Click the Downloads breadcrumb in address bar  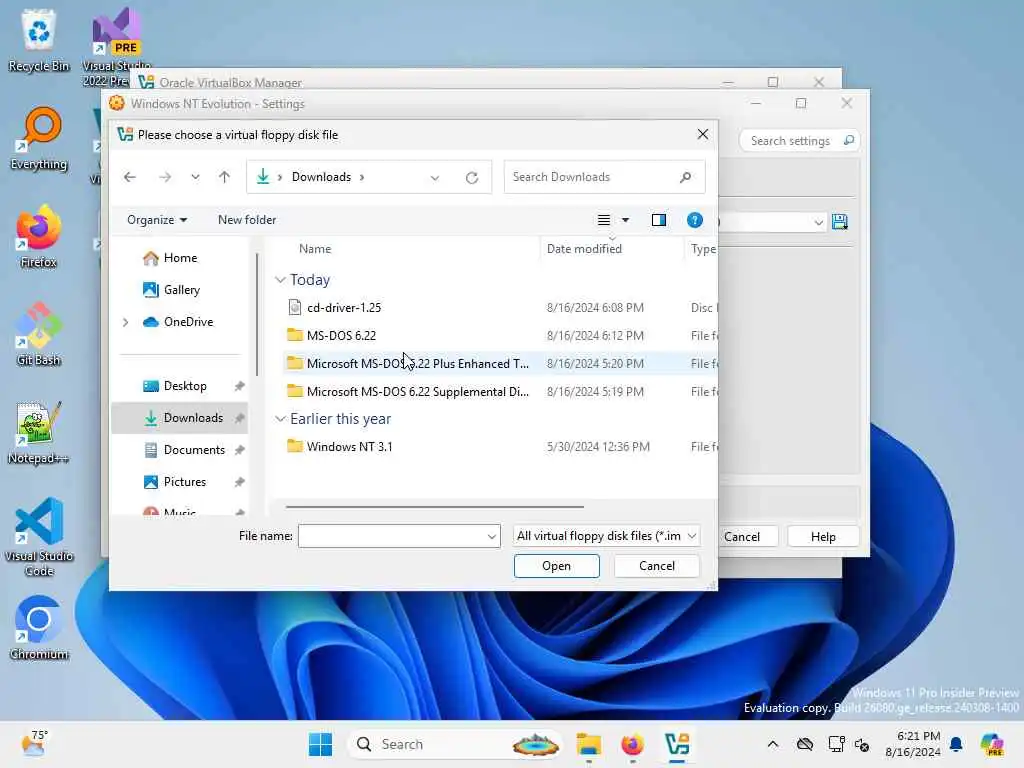coord(321,177)
